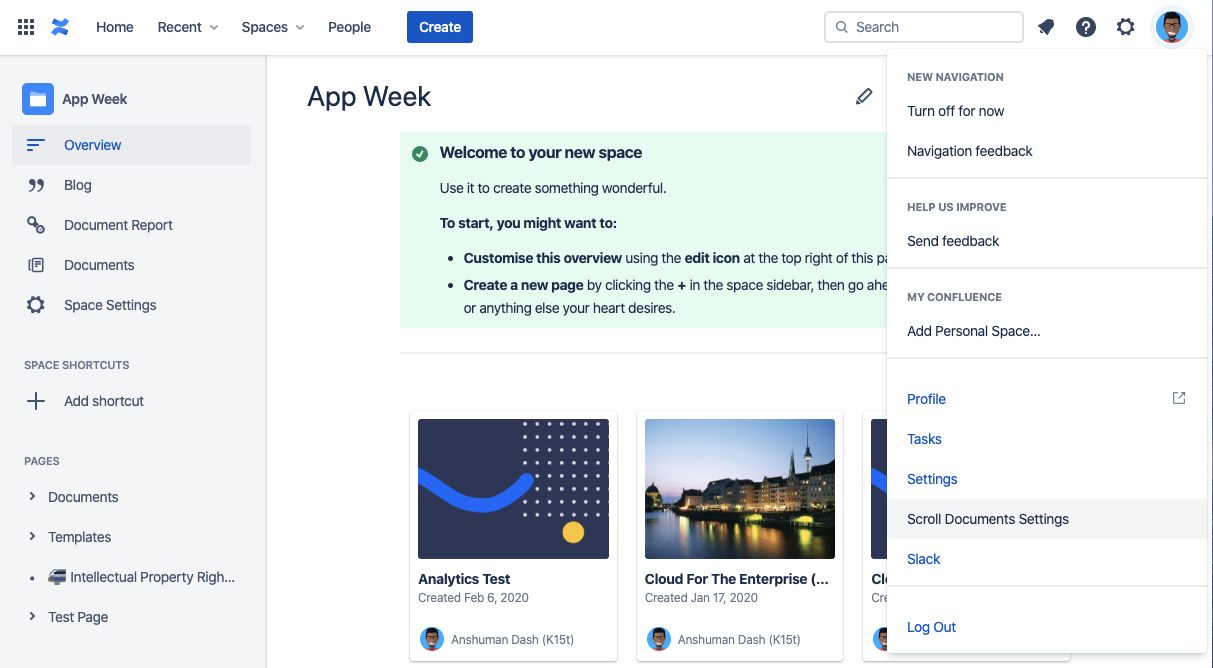Choose Turn off for now

pyautogui.click(x=955, y=111)
